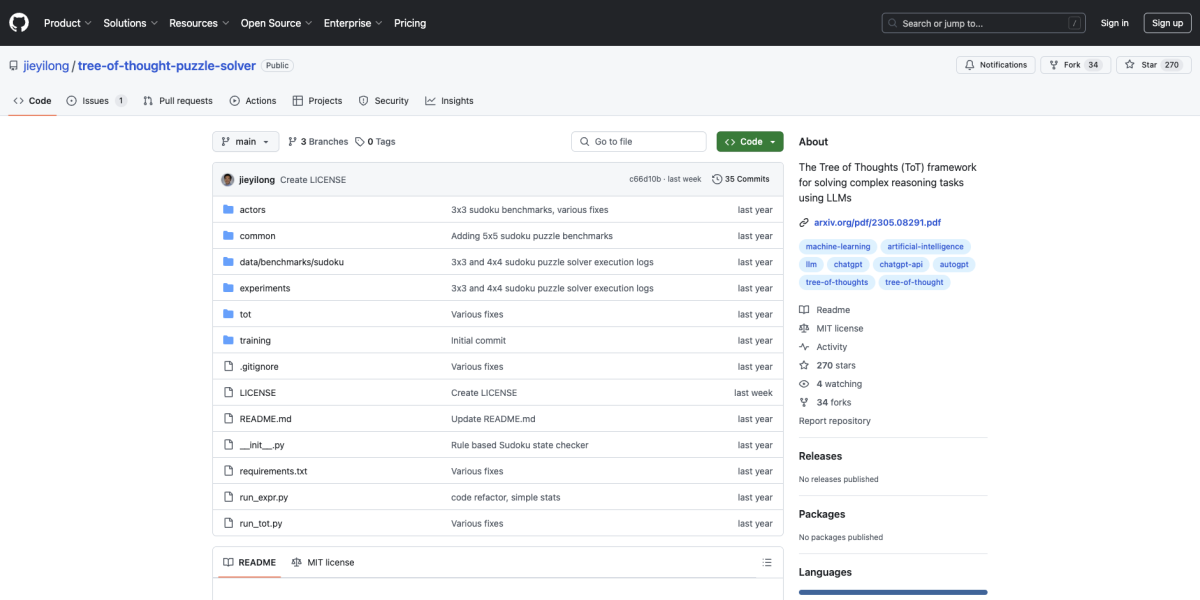Screen dimensions: 1200x600
Task: Expand the green Code dropdown button
Action: click(x=749, y=142)
